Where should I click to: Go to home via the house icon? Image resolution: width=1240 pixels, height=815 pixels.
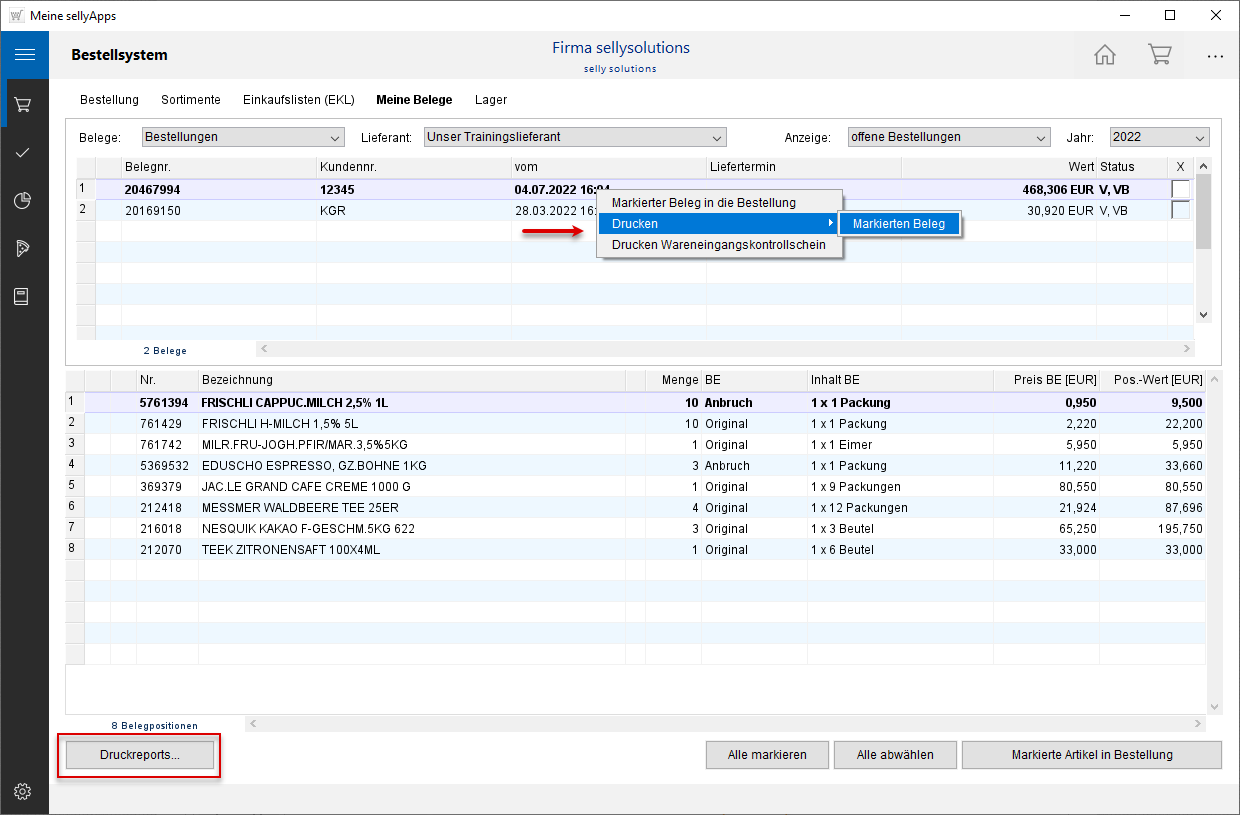1104,55
